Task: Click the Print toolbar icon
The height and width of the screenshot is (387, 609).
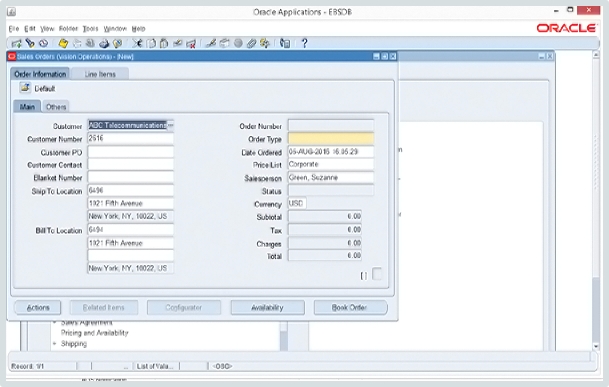Action: [104, 43]
